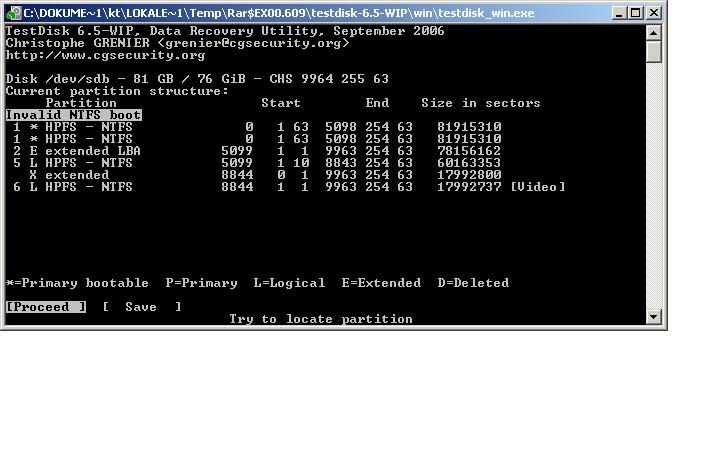Click the 'Partition' column header
Viewport: 720px width, 450px height.
coord(81,103)
